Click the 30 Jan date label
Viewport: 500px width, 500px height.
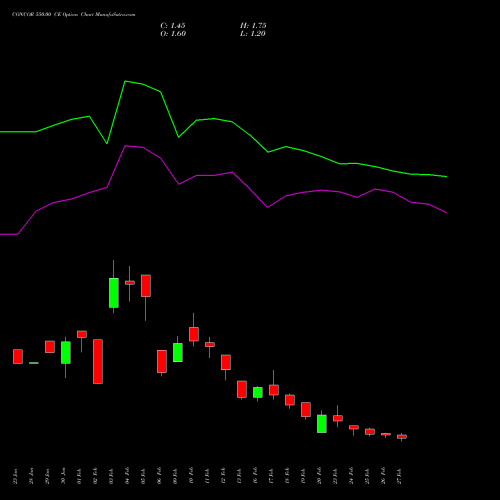[x=63, y=476]
